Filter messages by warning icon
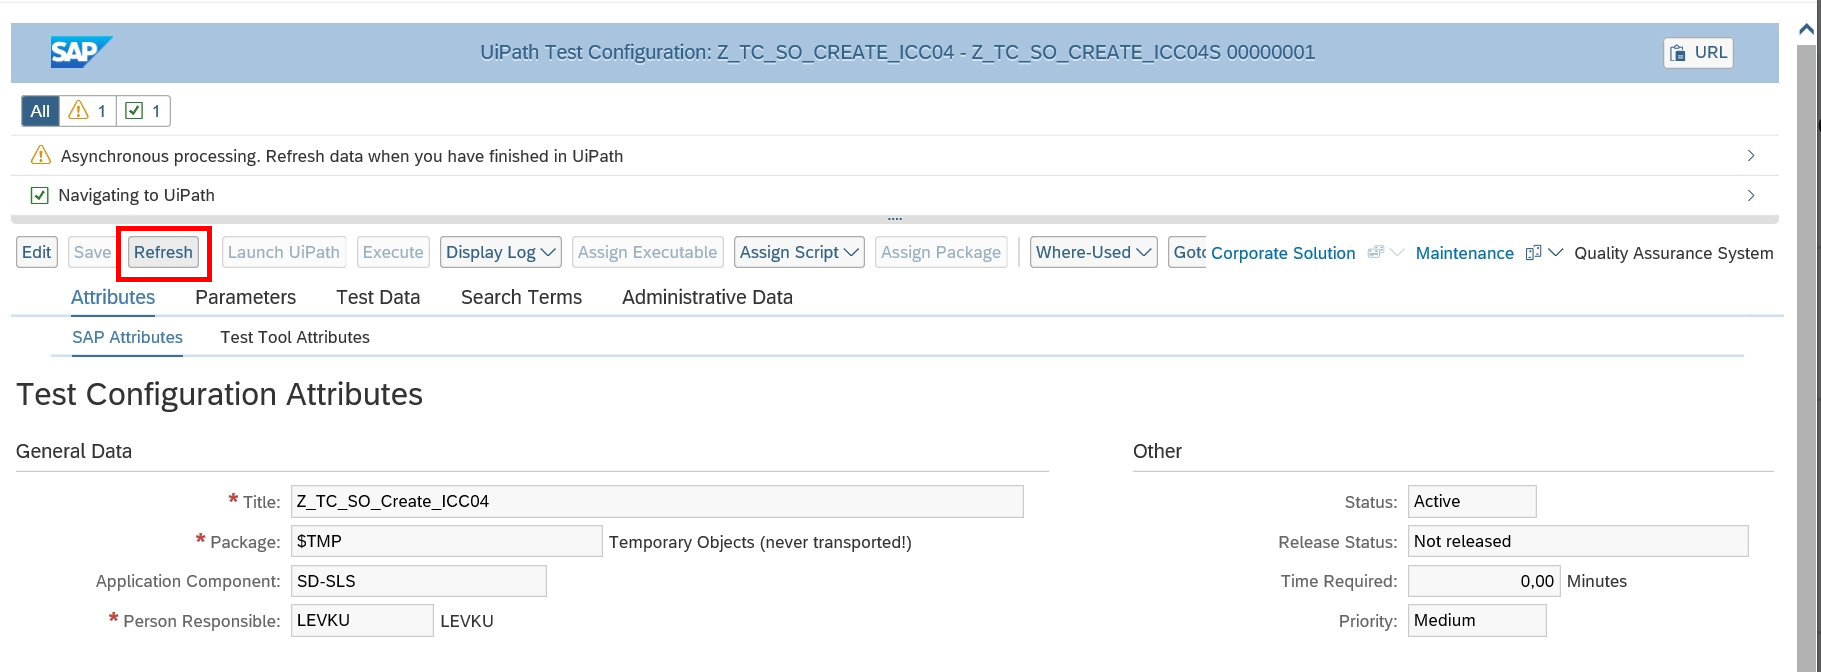This screenshot has height=672, width=1821. coord(88,111)
